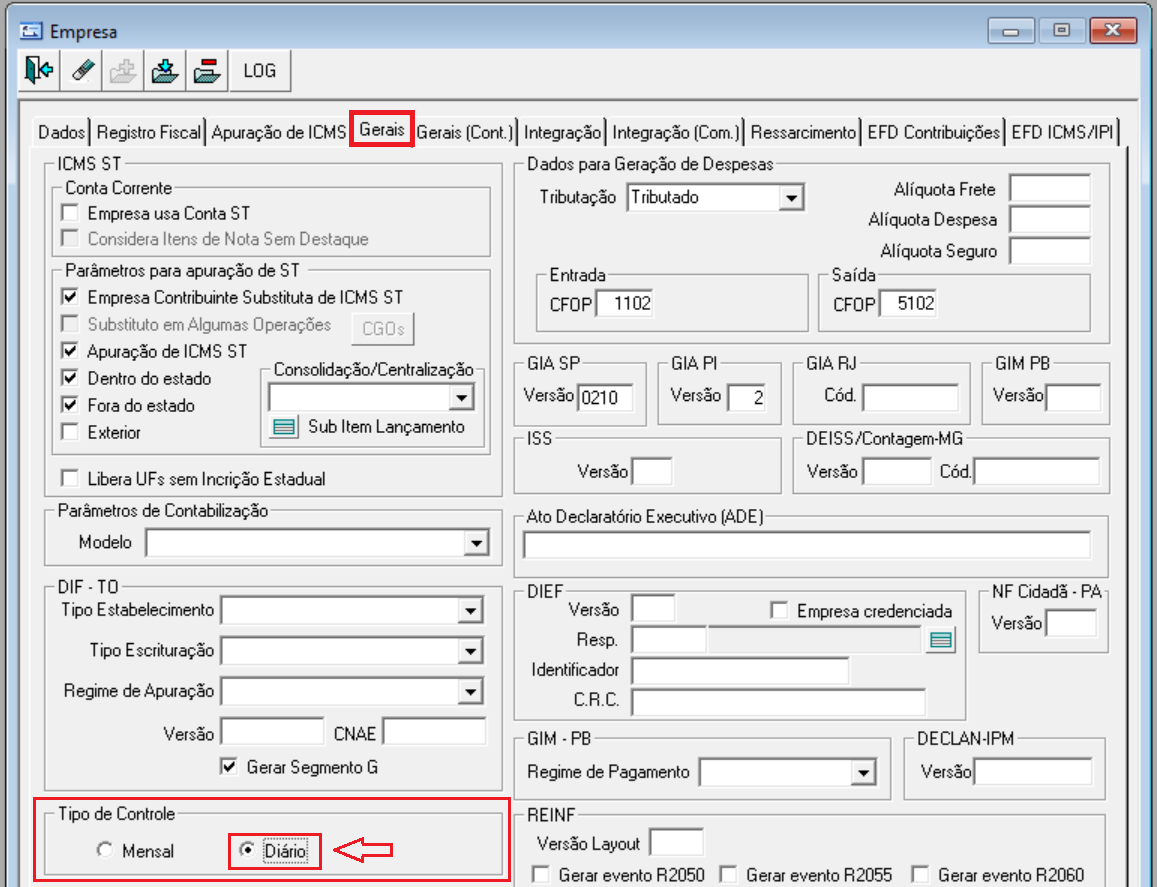Toggle the Fora do estado checkbox
Viewport: 1157px width, 887px height.
[70, 405]
